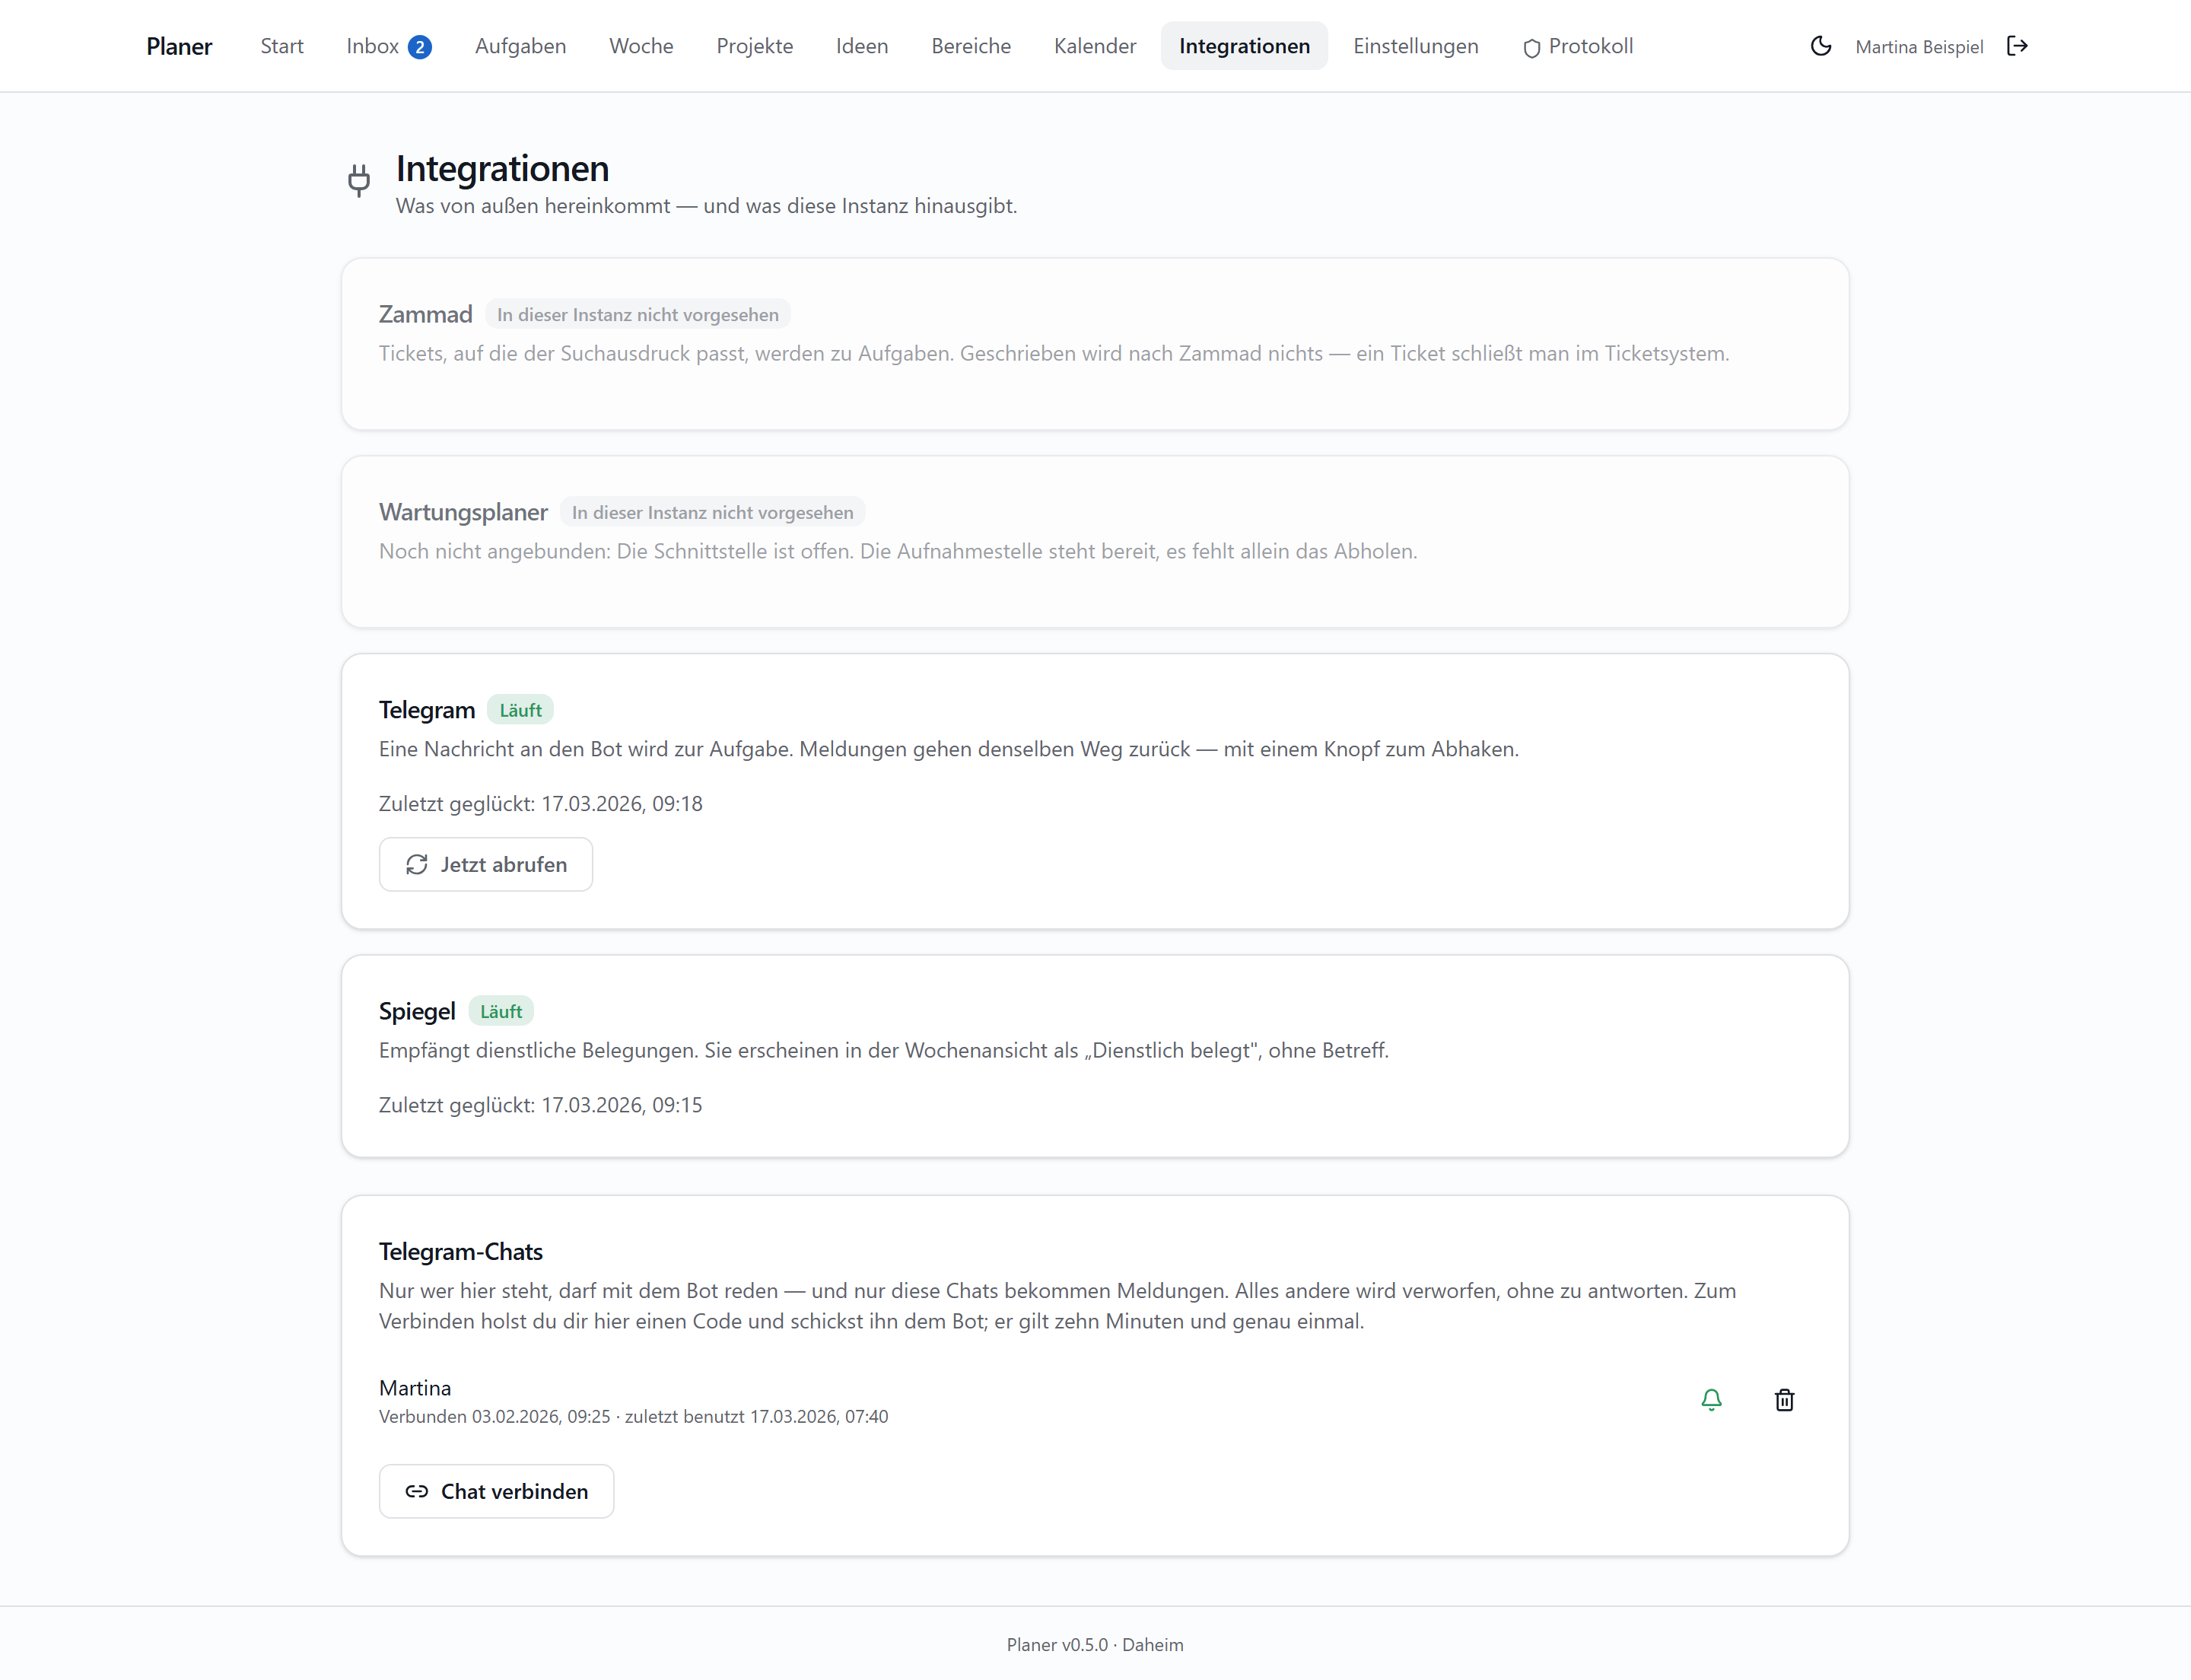
Task: Switch to the Woche tab
Action: click(x=641, y=46)
